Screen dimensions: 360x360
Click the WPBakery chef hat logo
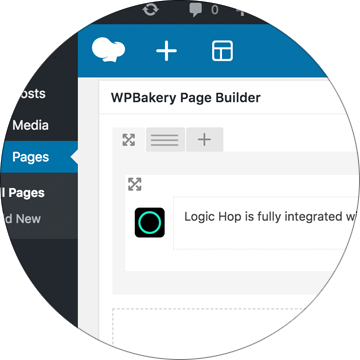pos(108,50)
